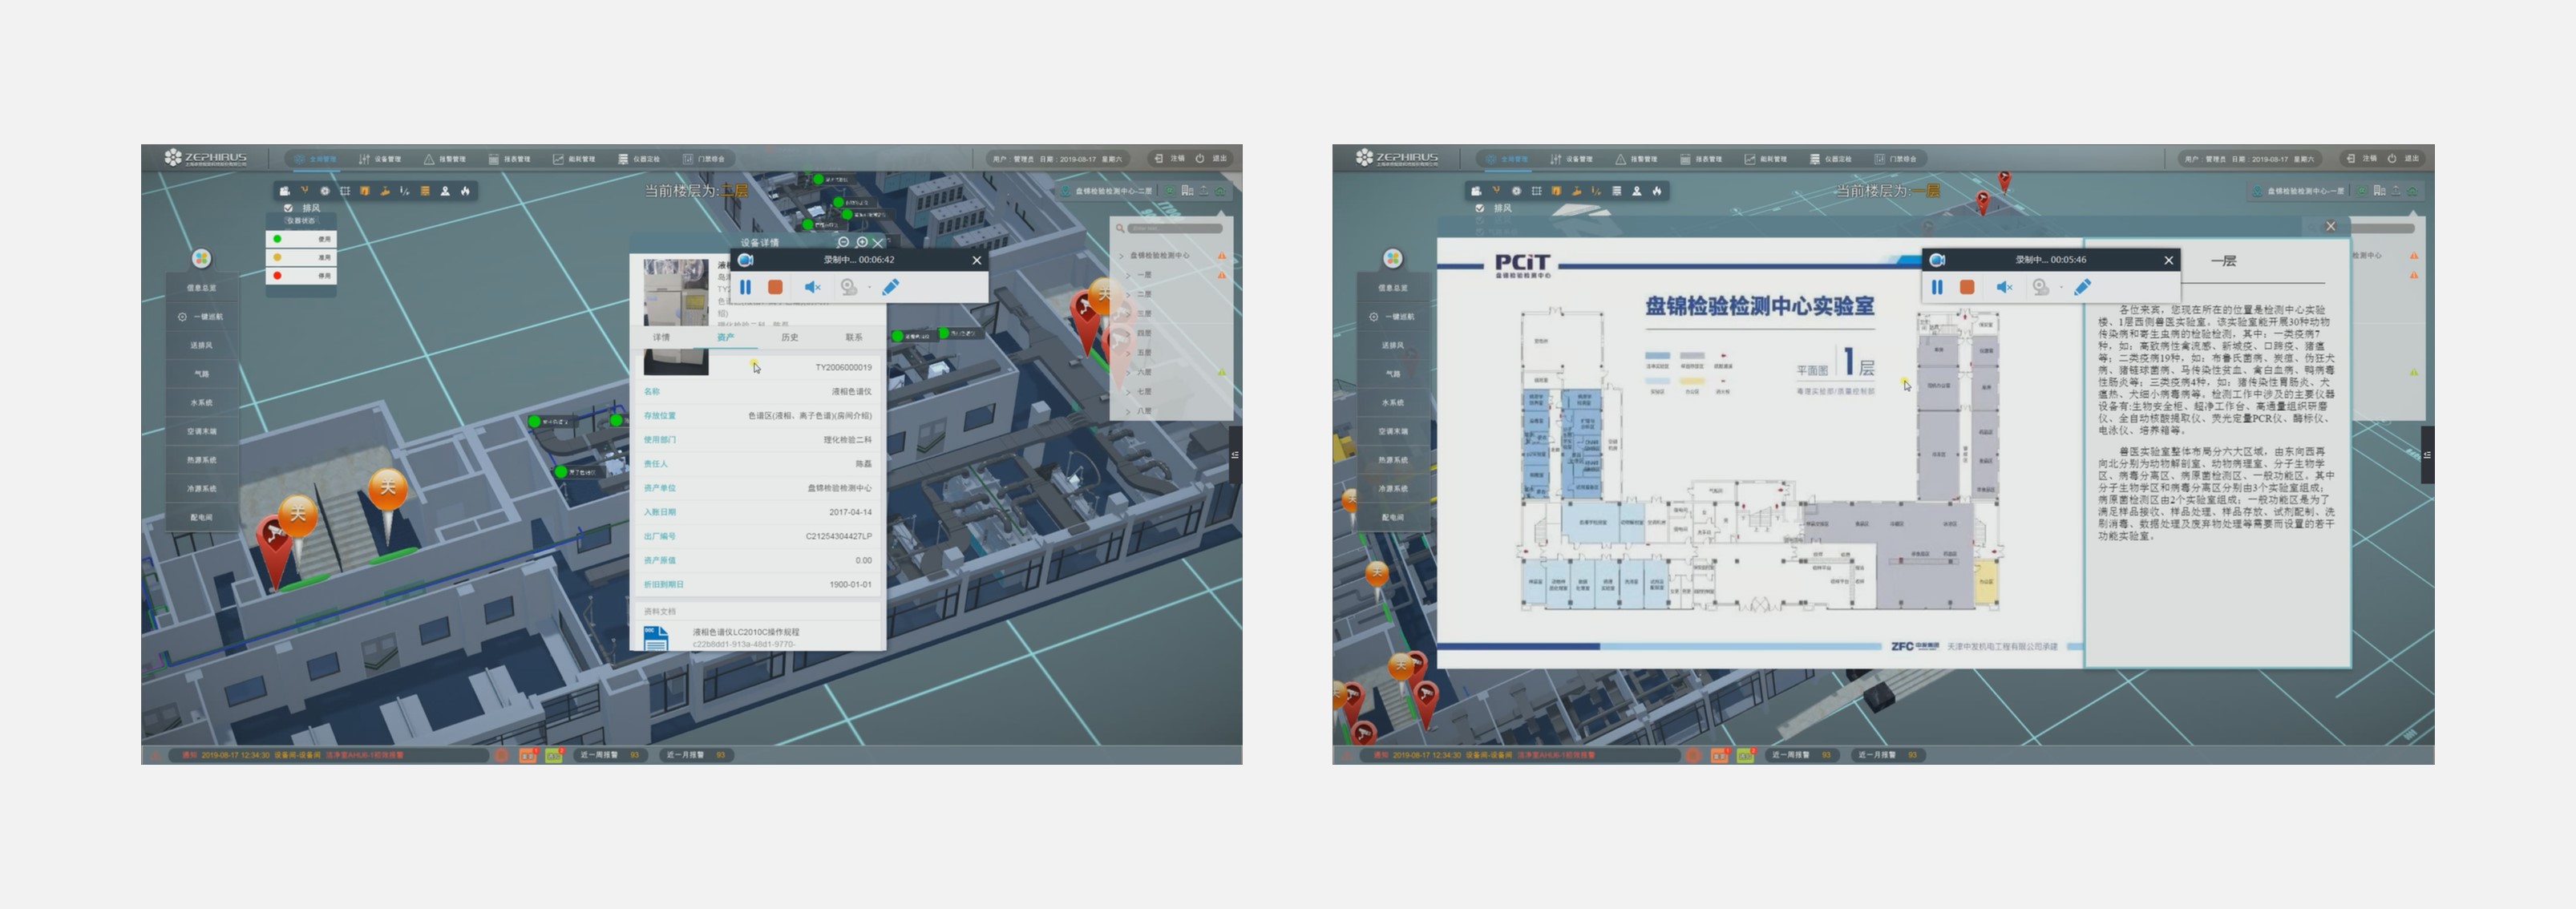Expand 六层 floor node in left tree
Image resolution: width=2576 pixels, height=909 pixels.
1129,372
